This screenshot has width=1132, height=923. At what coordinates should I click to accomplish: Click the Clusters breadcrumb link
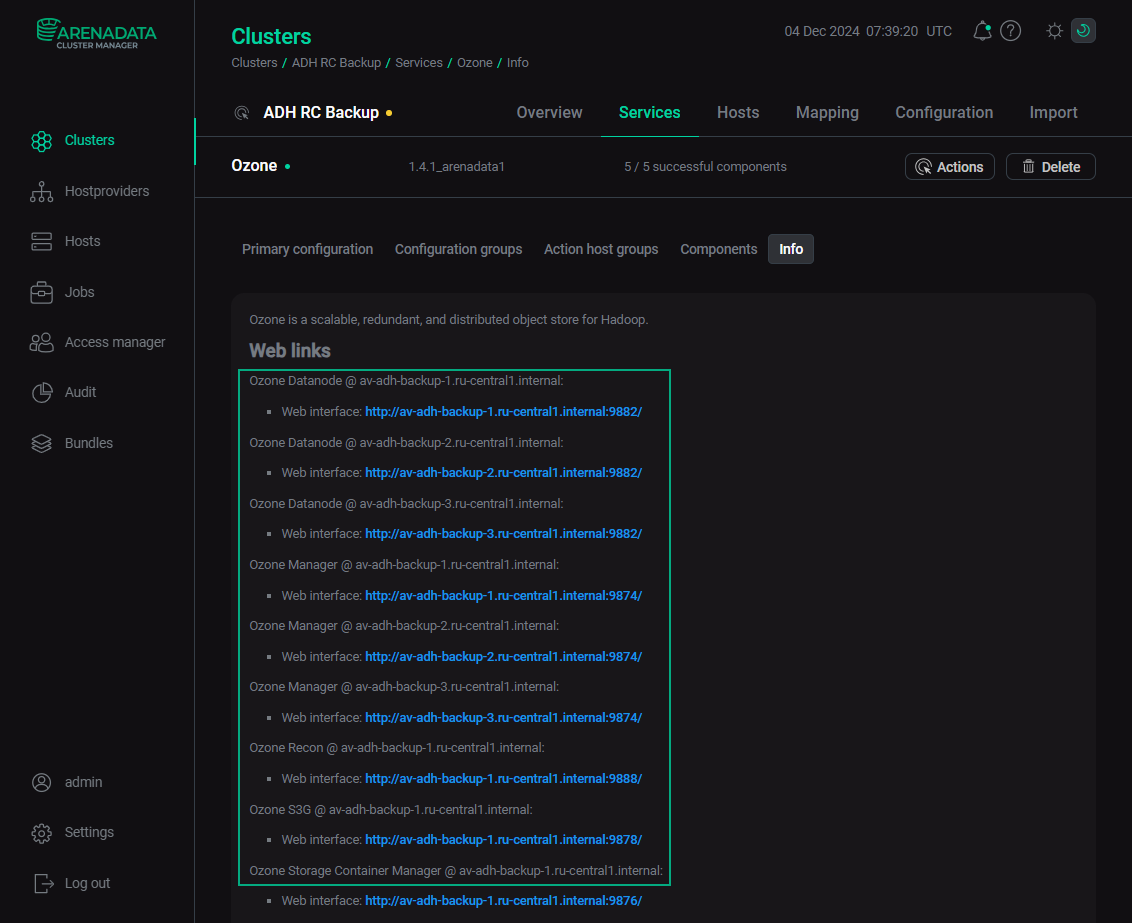point(254,63)
